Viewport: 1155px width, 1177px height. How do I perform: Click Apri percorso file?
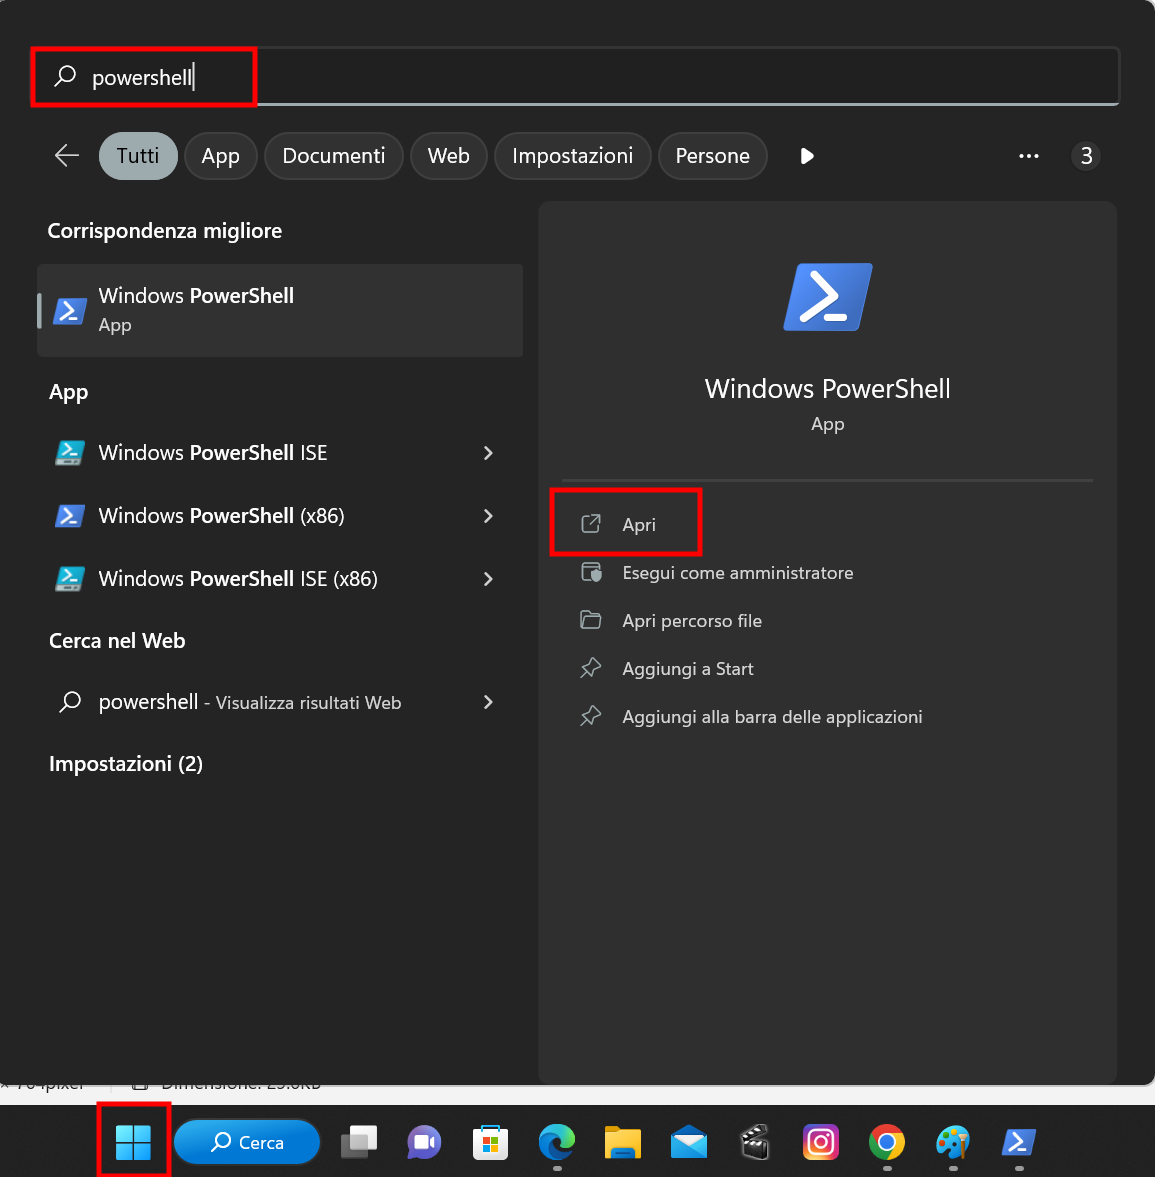click(x=692, y=620)
